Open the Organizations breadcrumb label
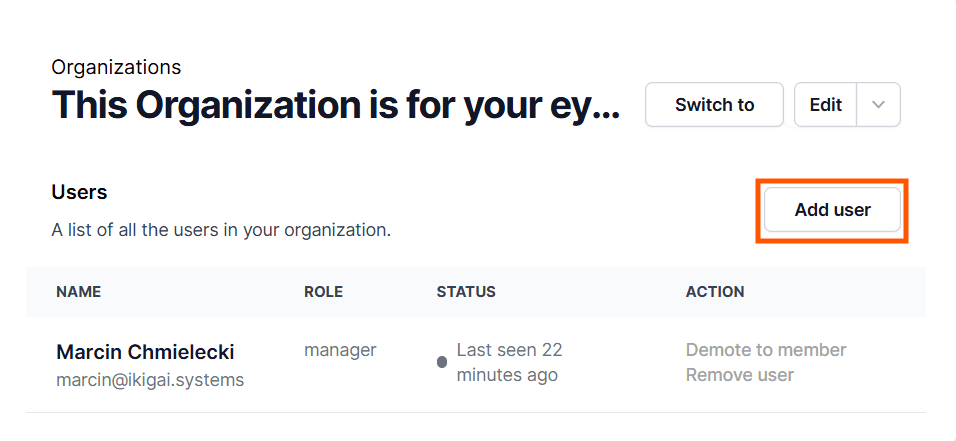Screen dimensions: 956x441 tap(116, 68)
